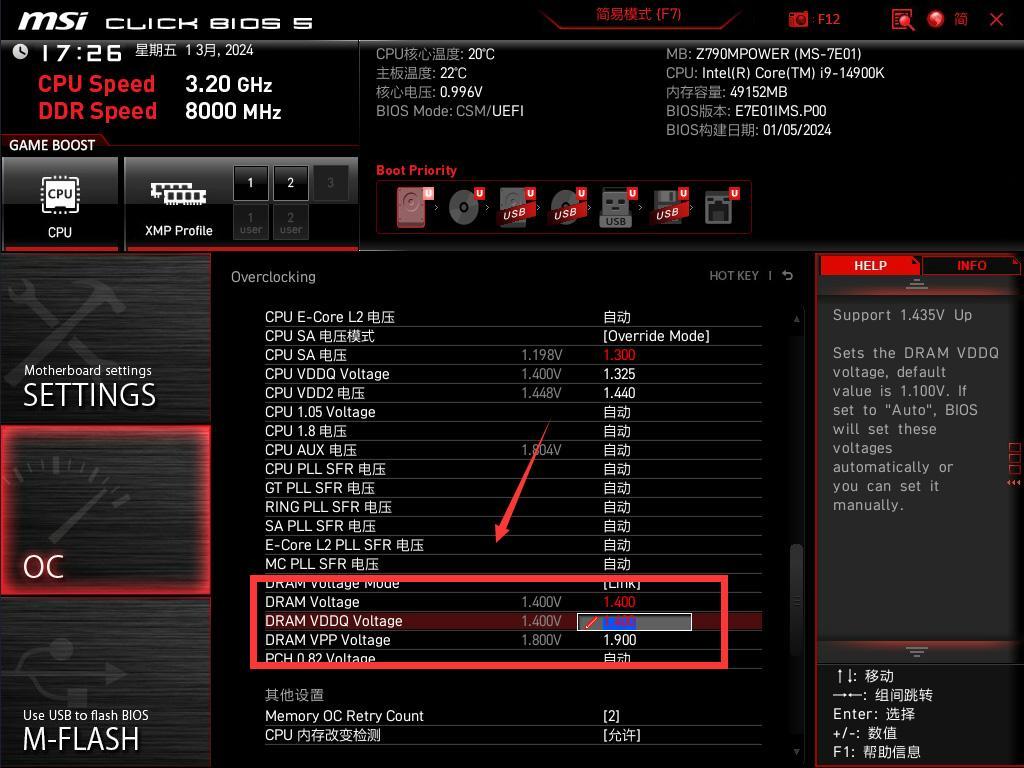Click the XMP Profile memory icon
Image resolution: width=1024 pixels, height=768 pixels.
(178, 193)
